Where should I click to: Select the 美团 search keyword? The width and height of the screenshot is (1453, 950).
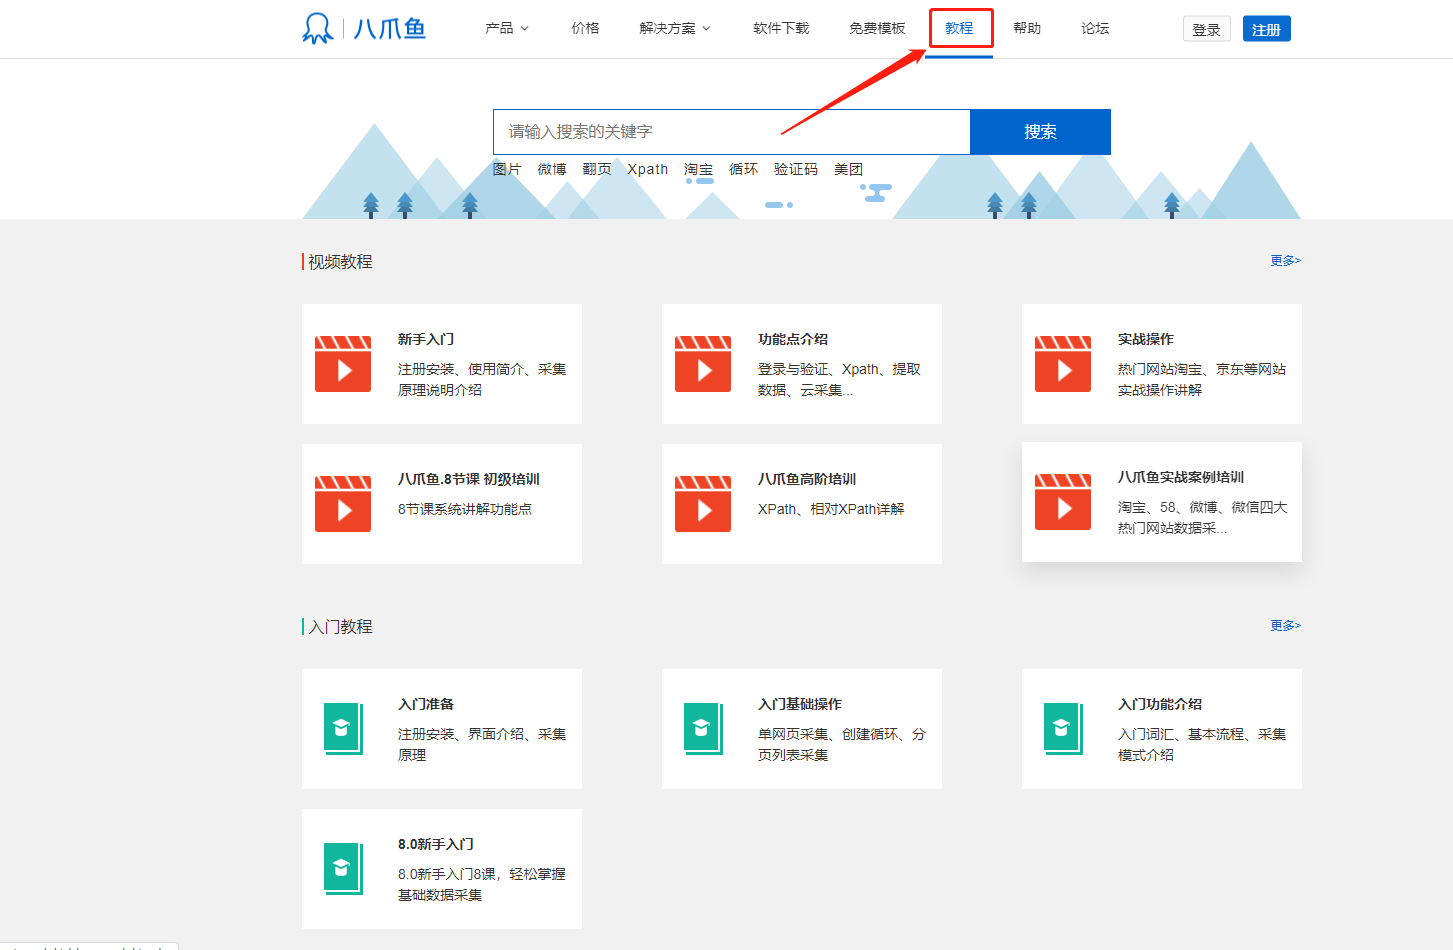click(849, 169)
